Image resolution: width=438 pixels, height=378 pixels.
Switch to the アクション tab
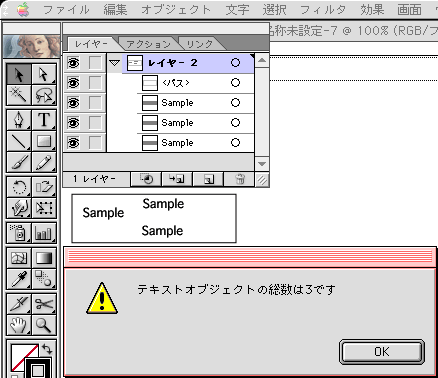tap(149, 44)
